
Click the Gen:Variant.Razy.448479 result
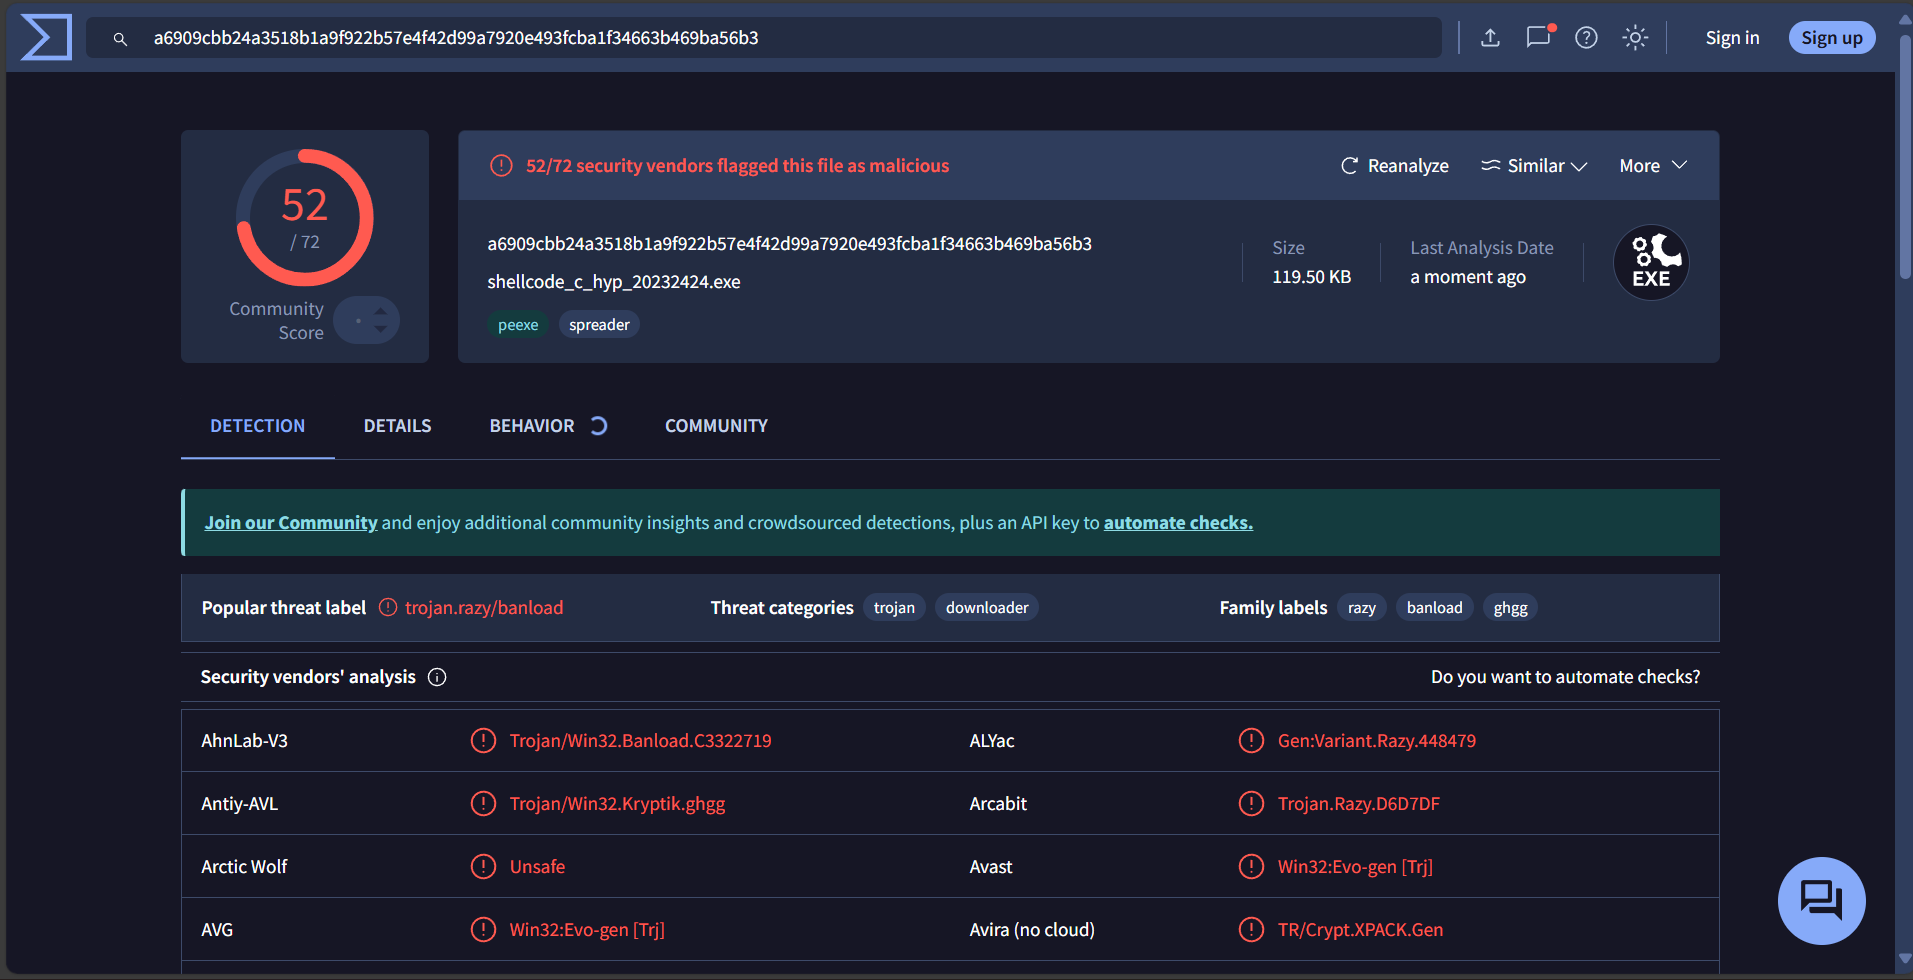(1376, 741)
